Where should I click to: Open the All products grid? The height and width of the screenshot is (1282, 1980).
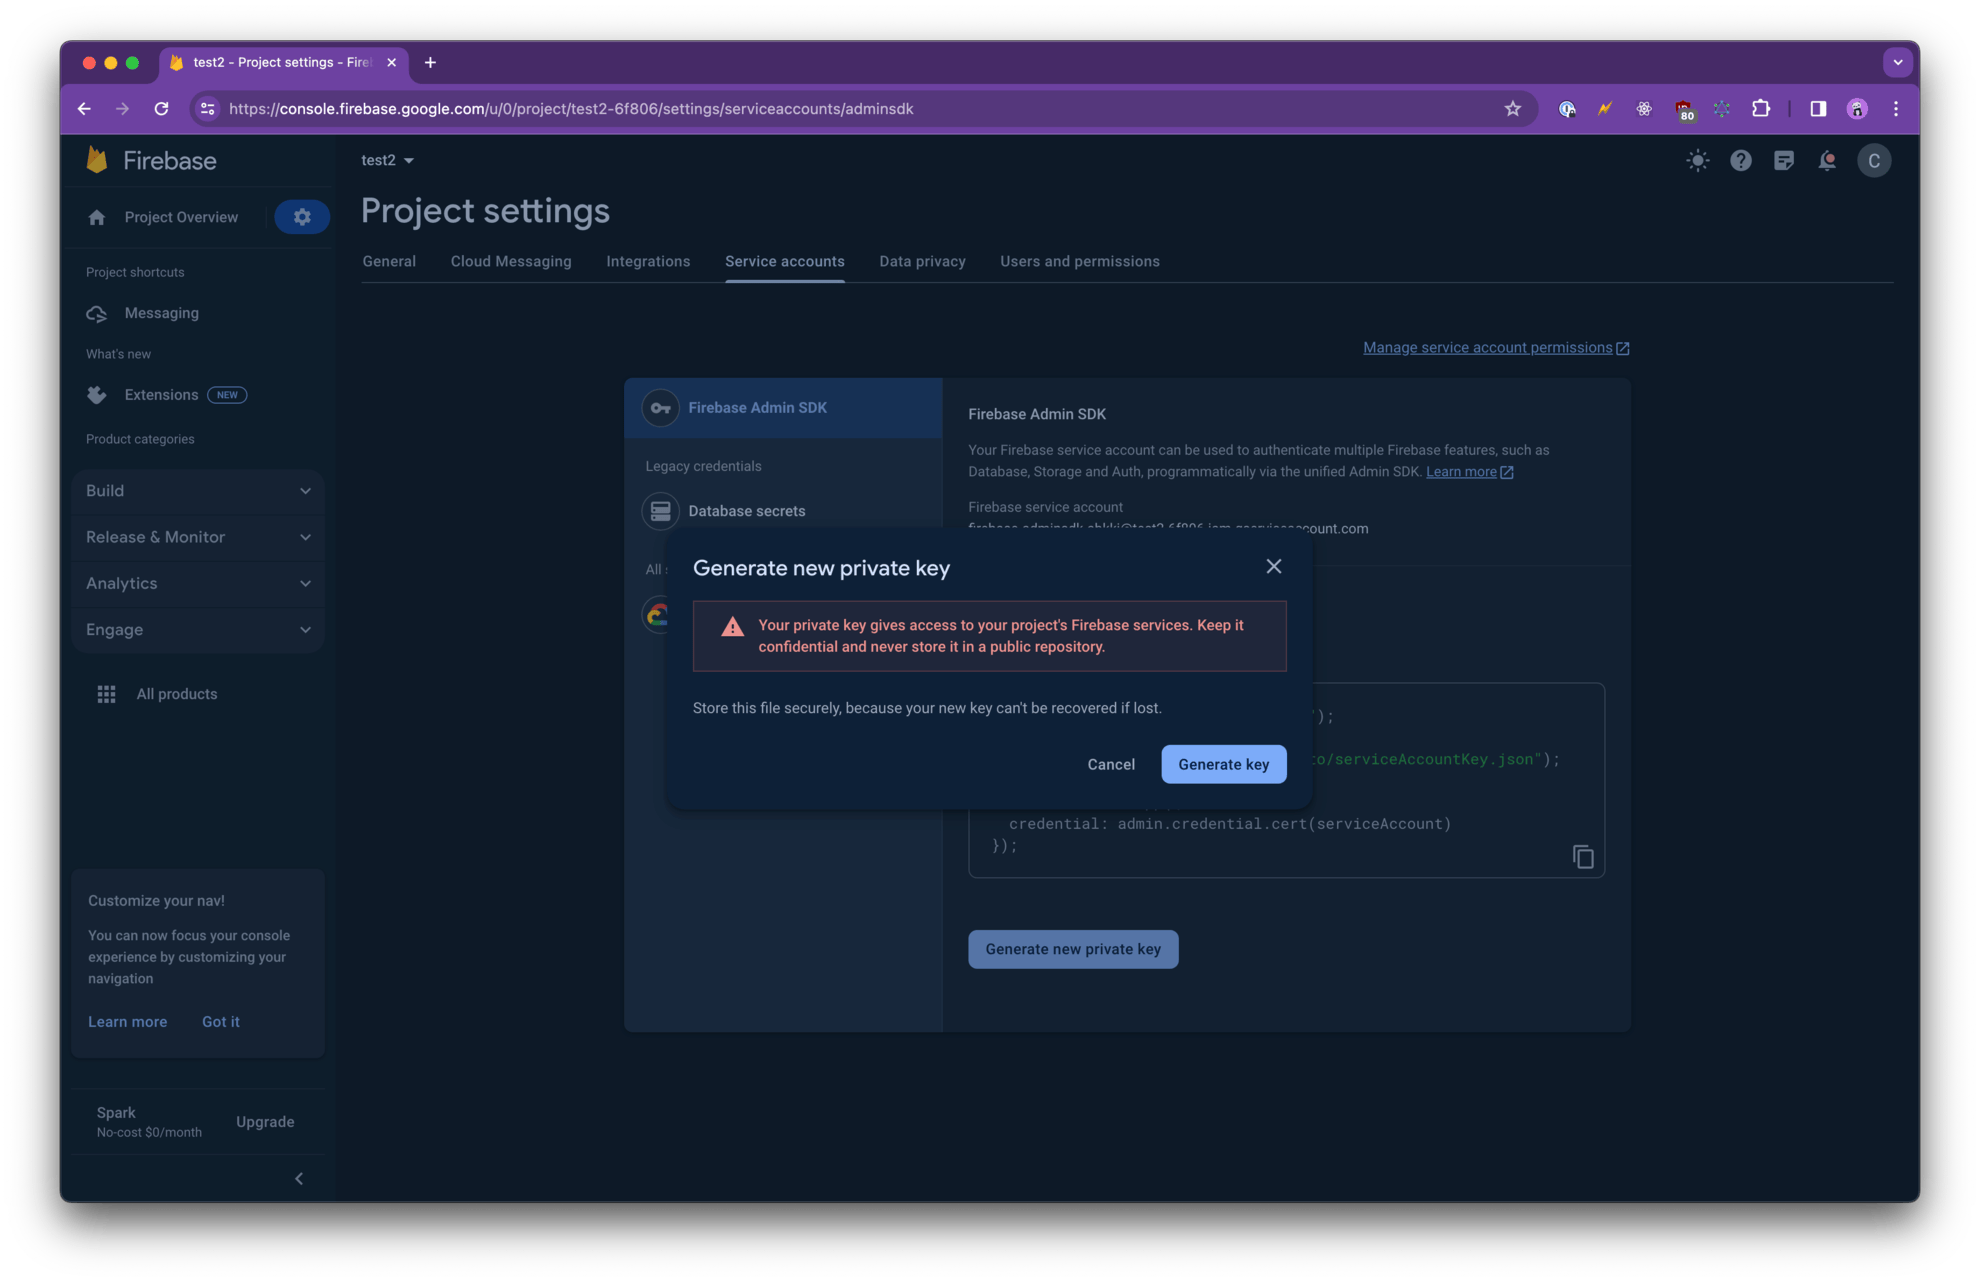pyautogui.click(x=177, y=693)
